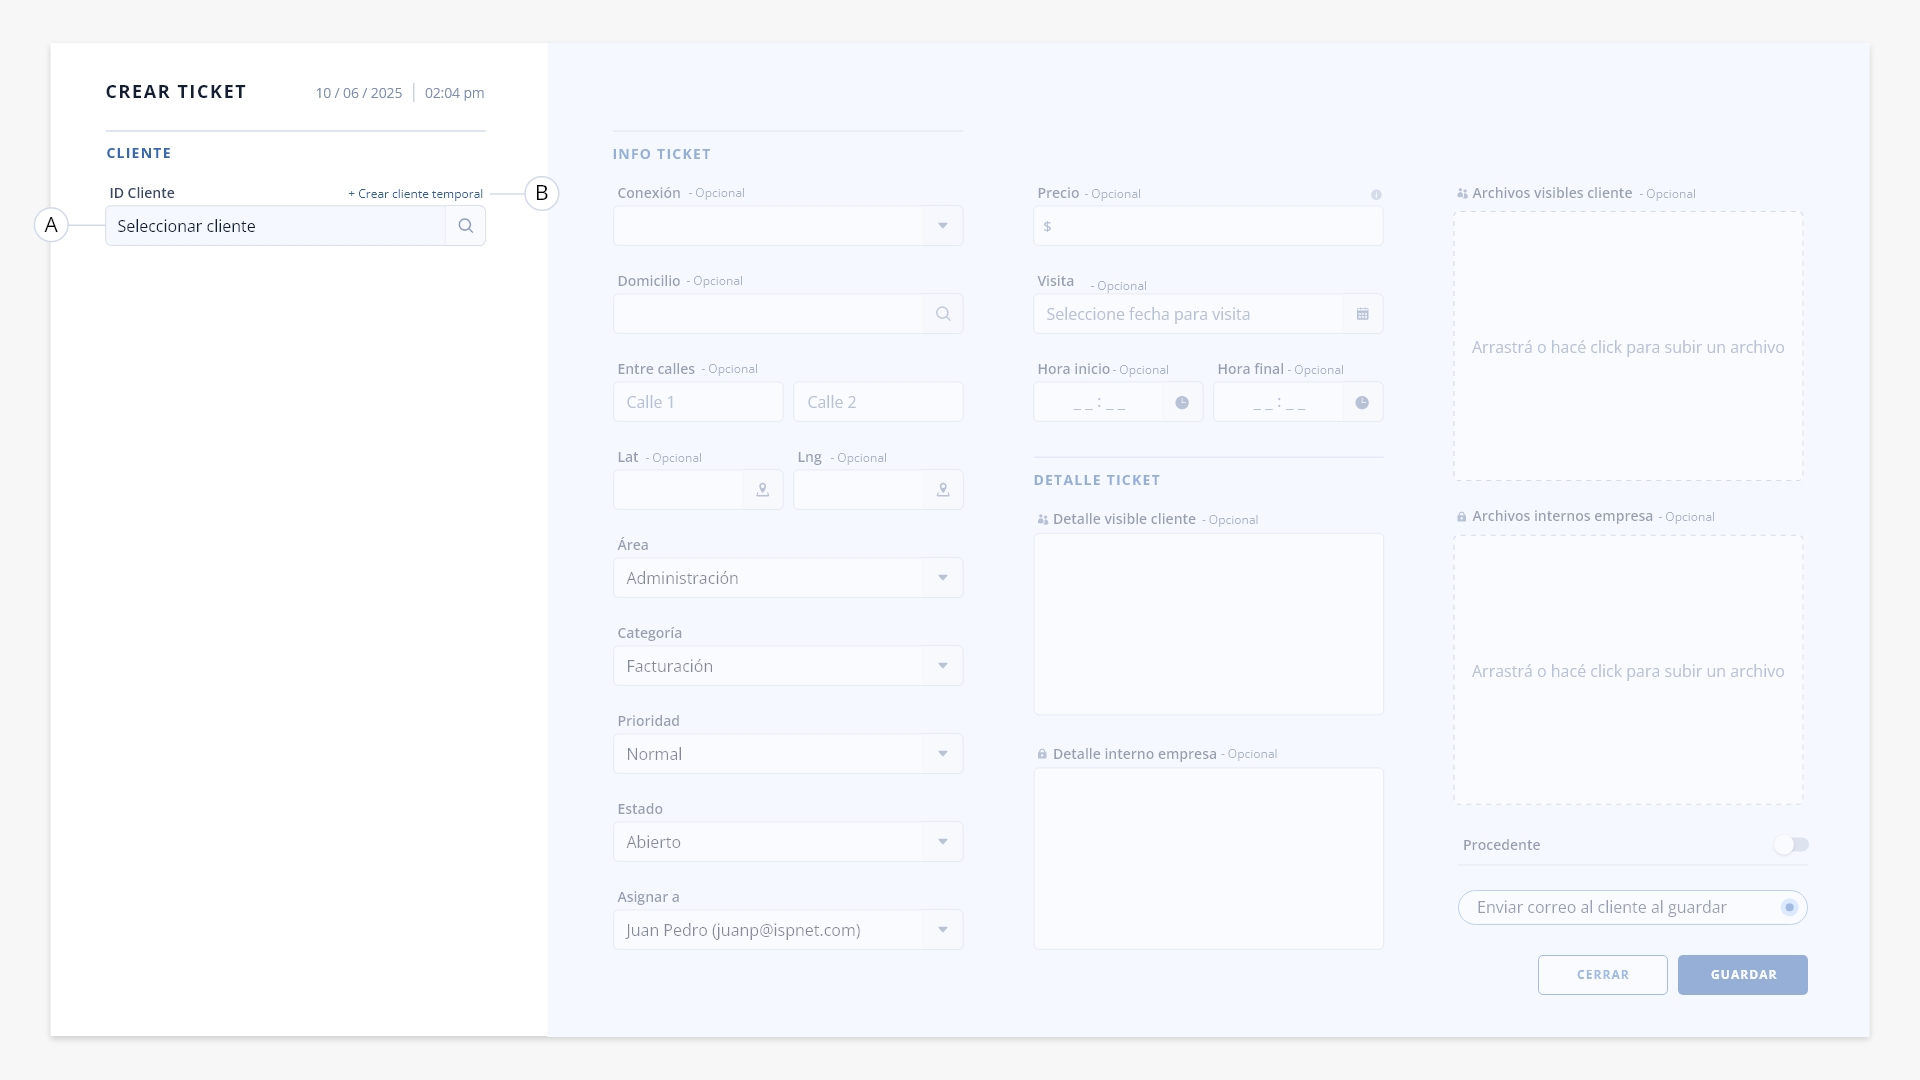1920x1080 pixels.
Task: Click the search icon in ID Cliente field
Action: (x=465, y=226)
